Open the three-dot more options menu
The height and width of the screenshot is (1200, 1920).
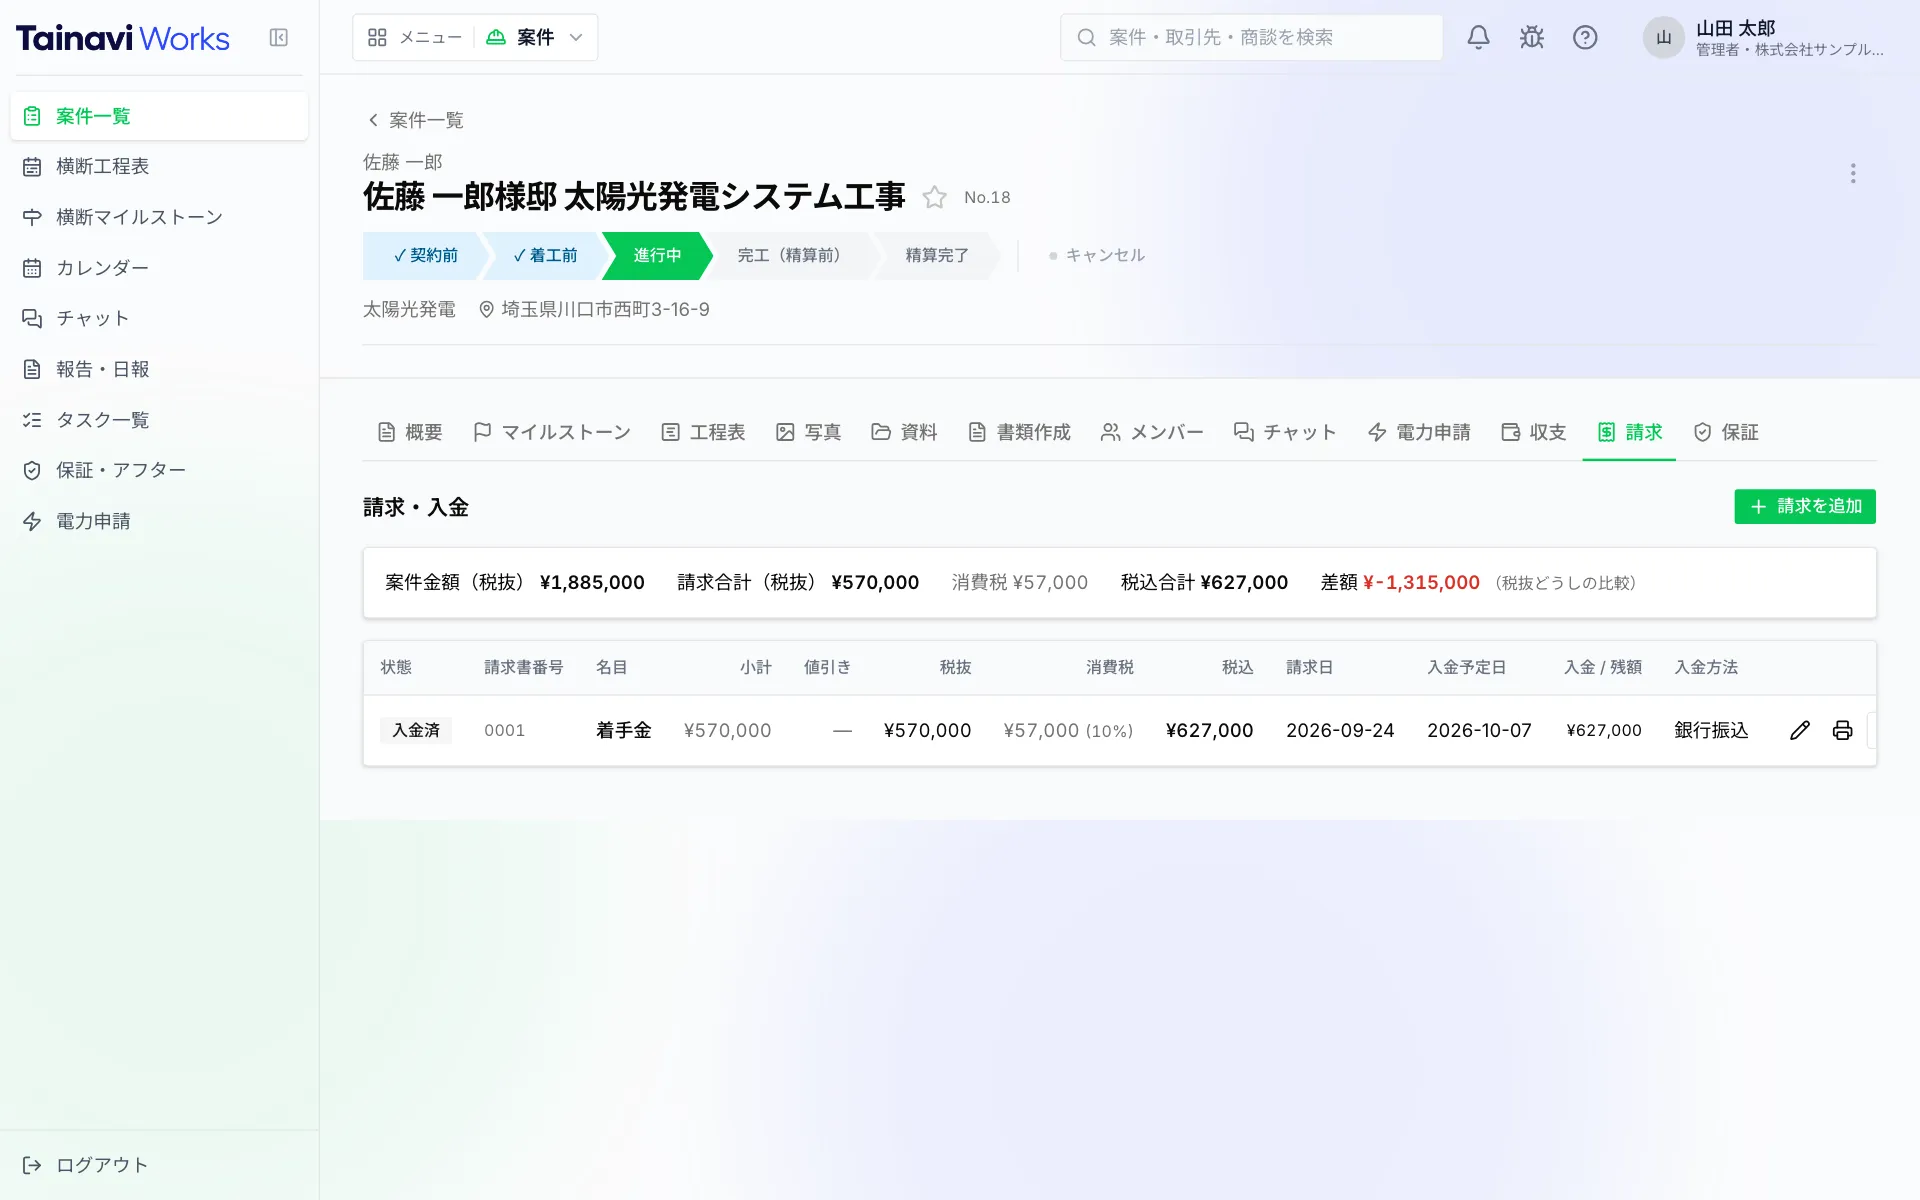tap(1853, 173)
